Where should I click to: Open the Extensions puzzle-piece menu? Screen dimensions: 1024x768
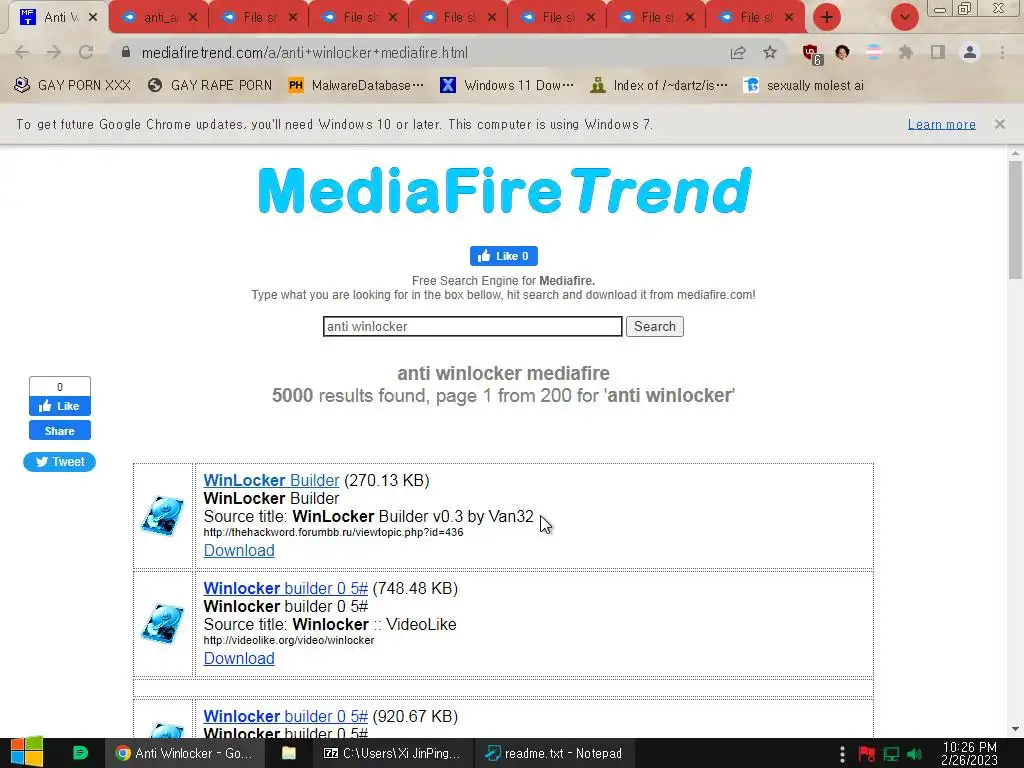pyautogui.click(x=906, y=53)
